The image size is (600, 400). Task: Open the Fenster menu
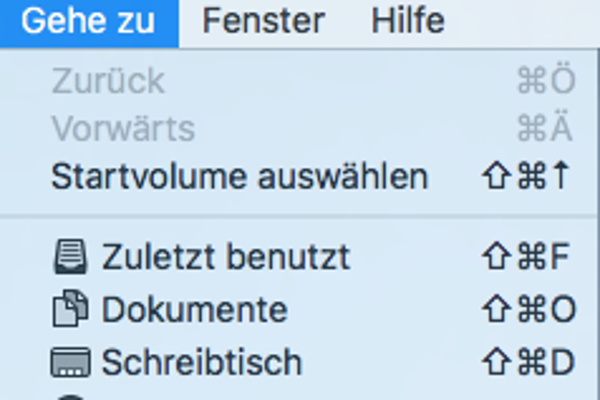pyautogui.click(x=263, y=22)
